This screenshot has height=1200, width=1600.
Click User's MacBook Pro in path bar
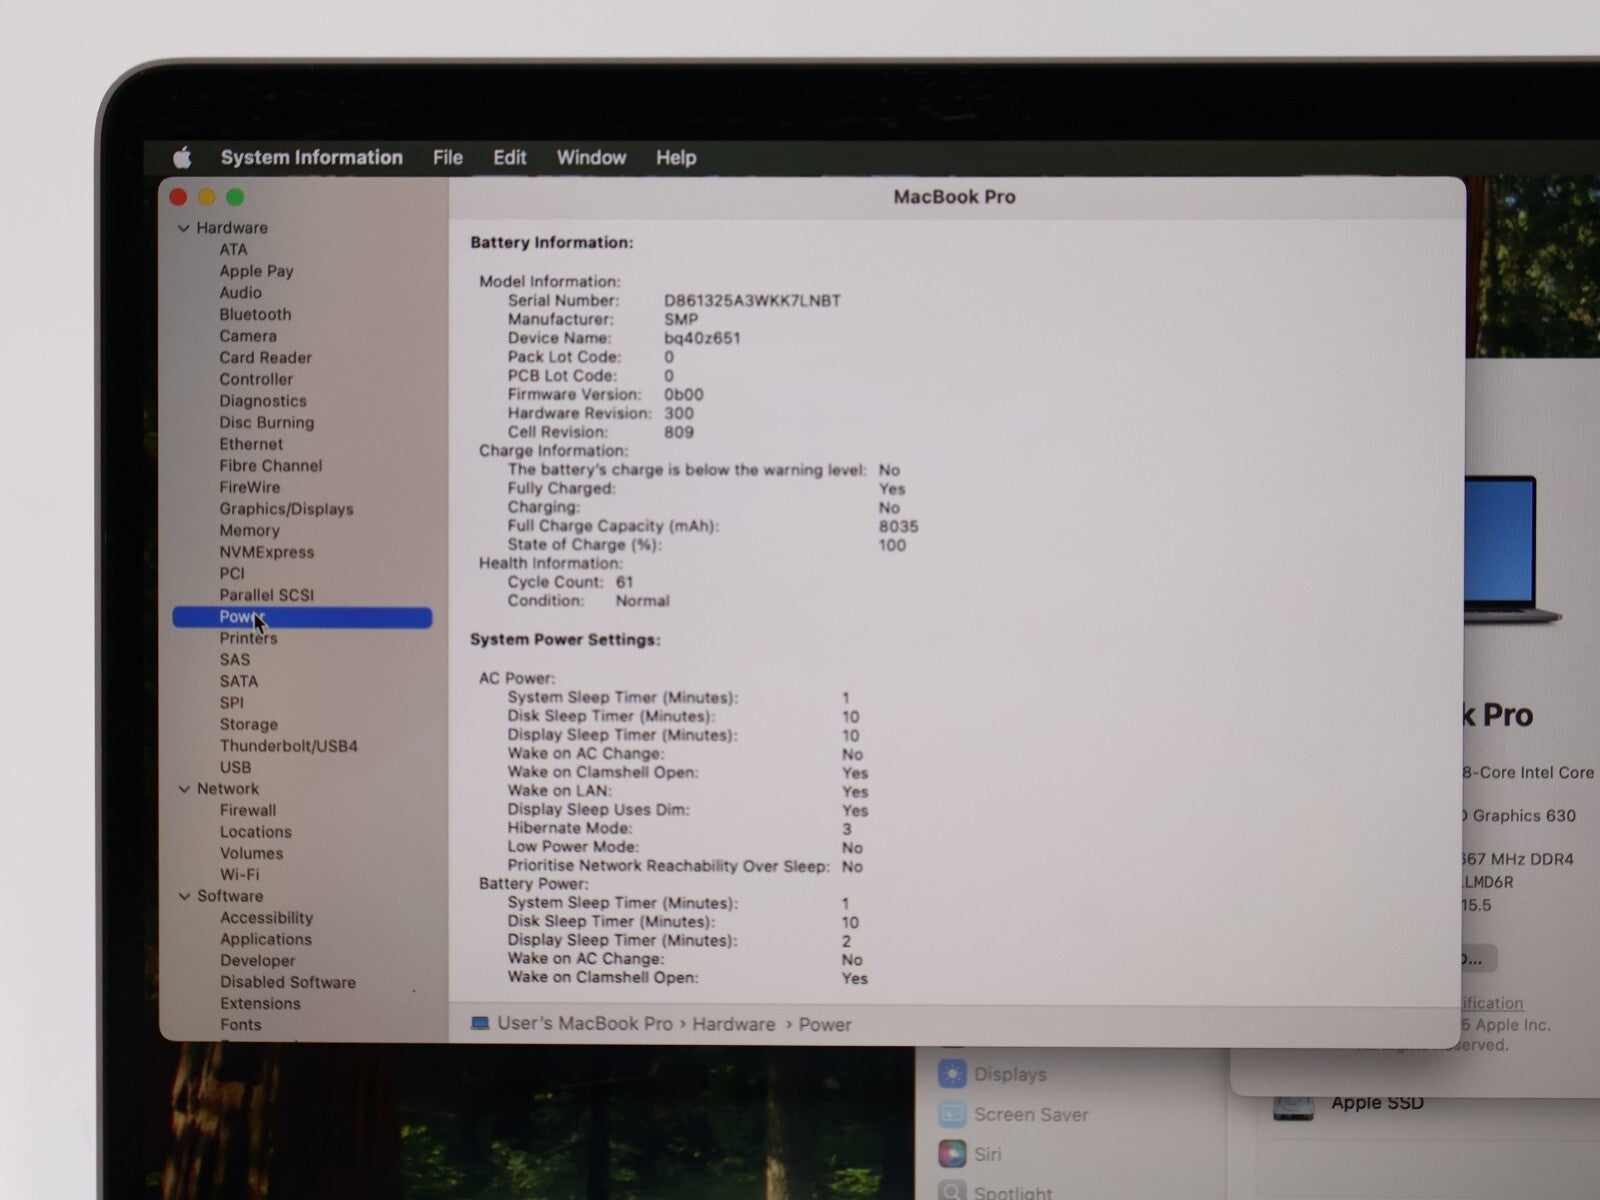click(x=584, y=1024)
